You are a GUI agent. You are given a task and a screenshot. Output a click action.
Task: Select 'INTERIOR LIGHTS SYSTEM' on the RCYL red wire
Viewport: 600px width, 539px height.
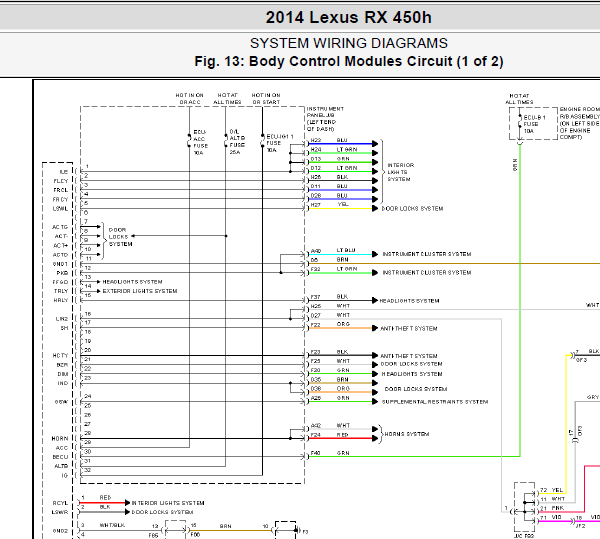tap(168, 503)
